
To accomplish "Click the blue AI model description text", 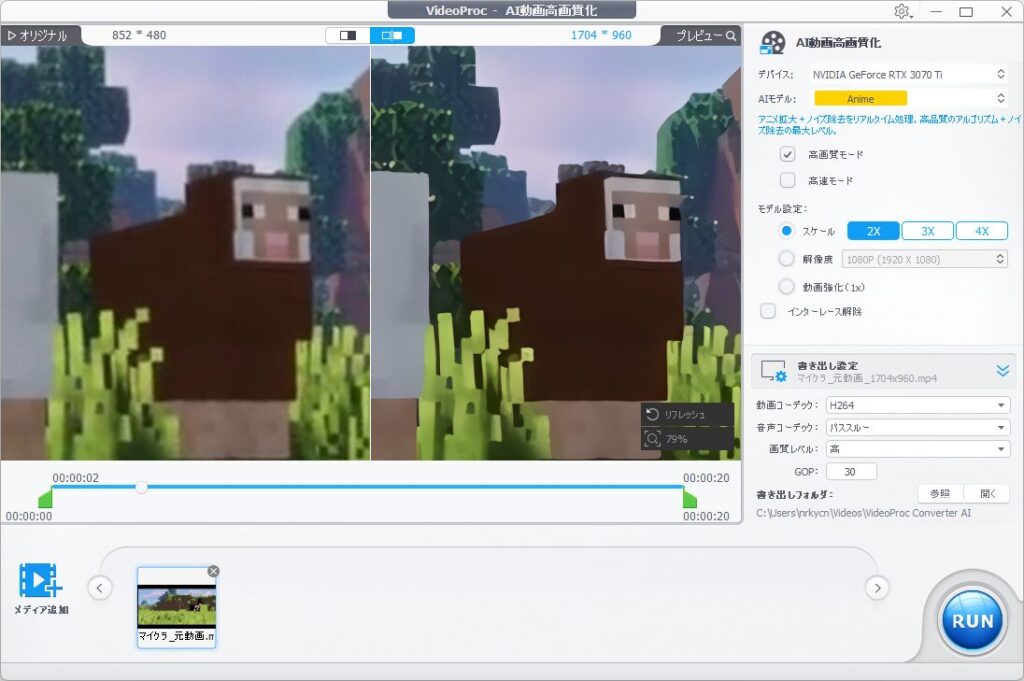I will point(889,125).
